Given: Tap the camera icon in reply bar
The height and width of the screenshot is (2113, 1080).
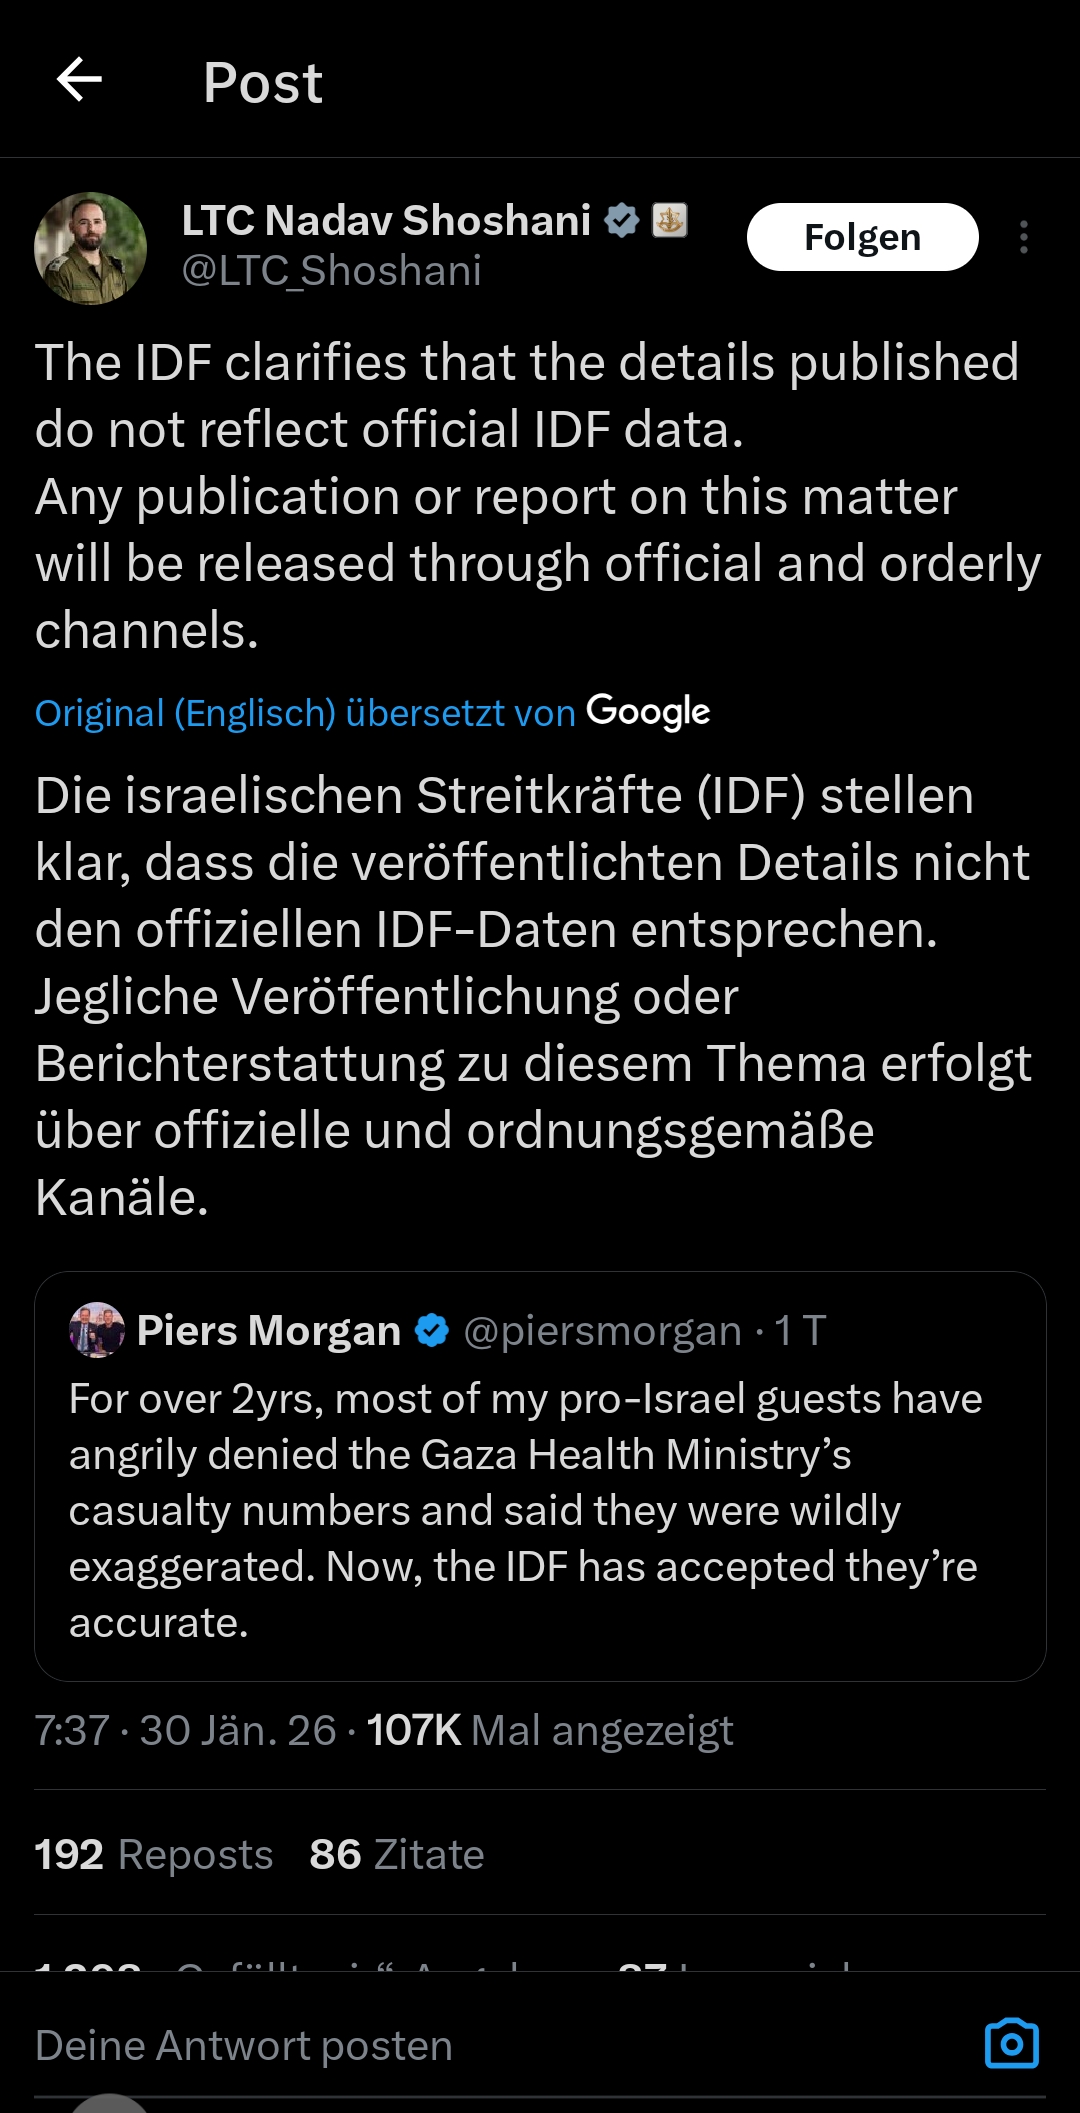Looking at the screenshot, I should pos(1012,2043).
